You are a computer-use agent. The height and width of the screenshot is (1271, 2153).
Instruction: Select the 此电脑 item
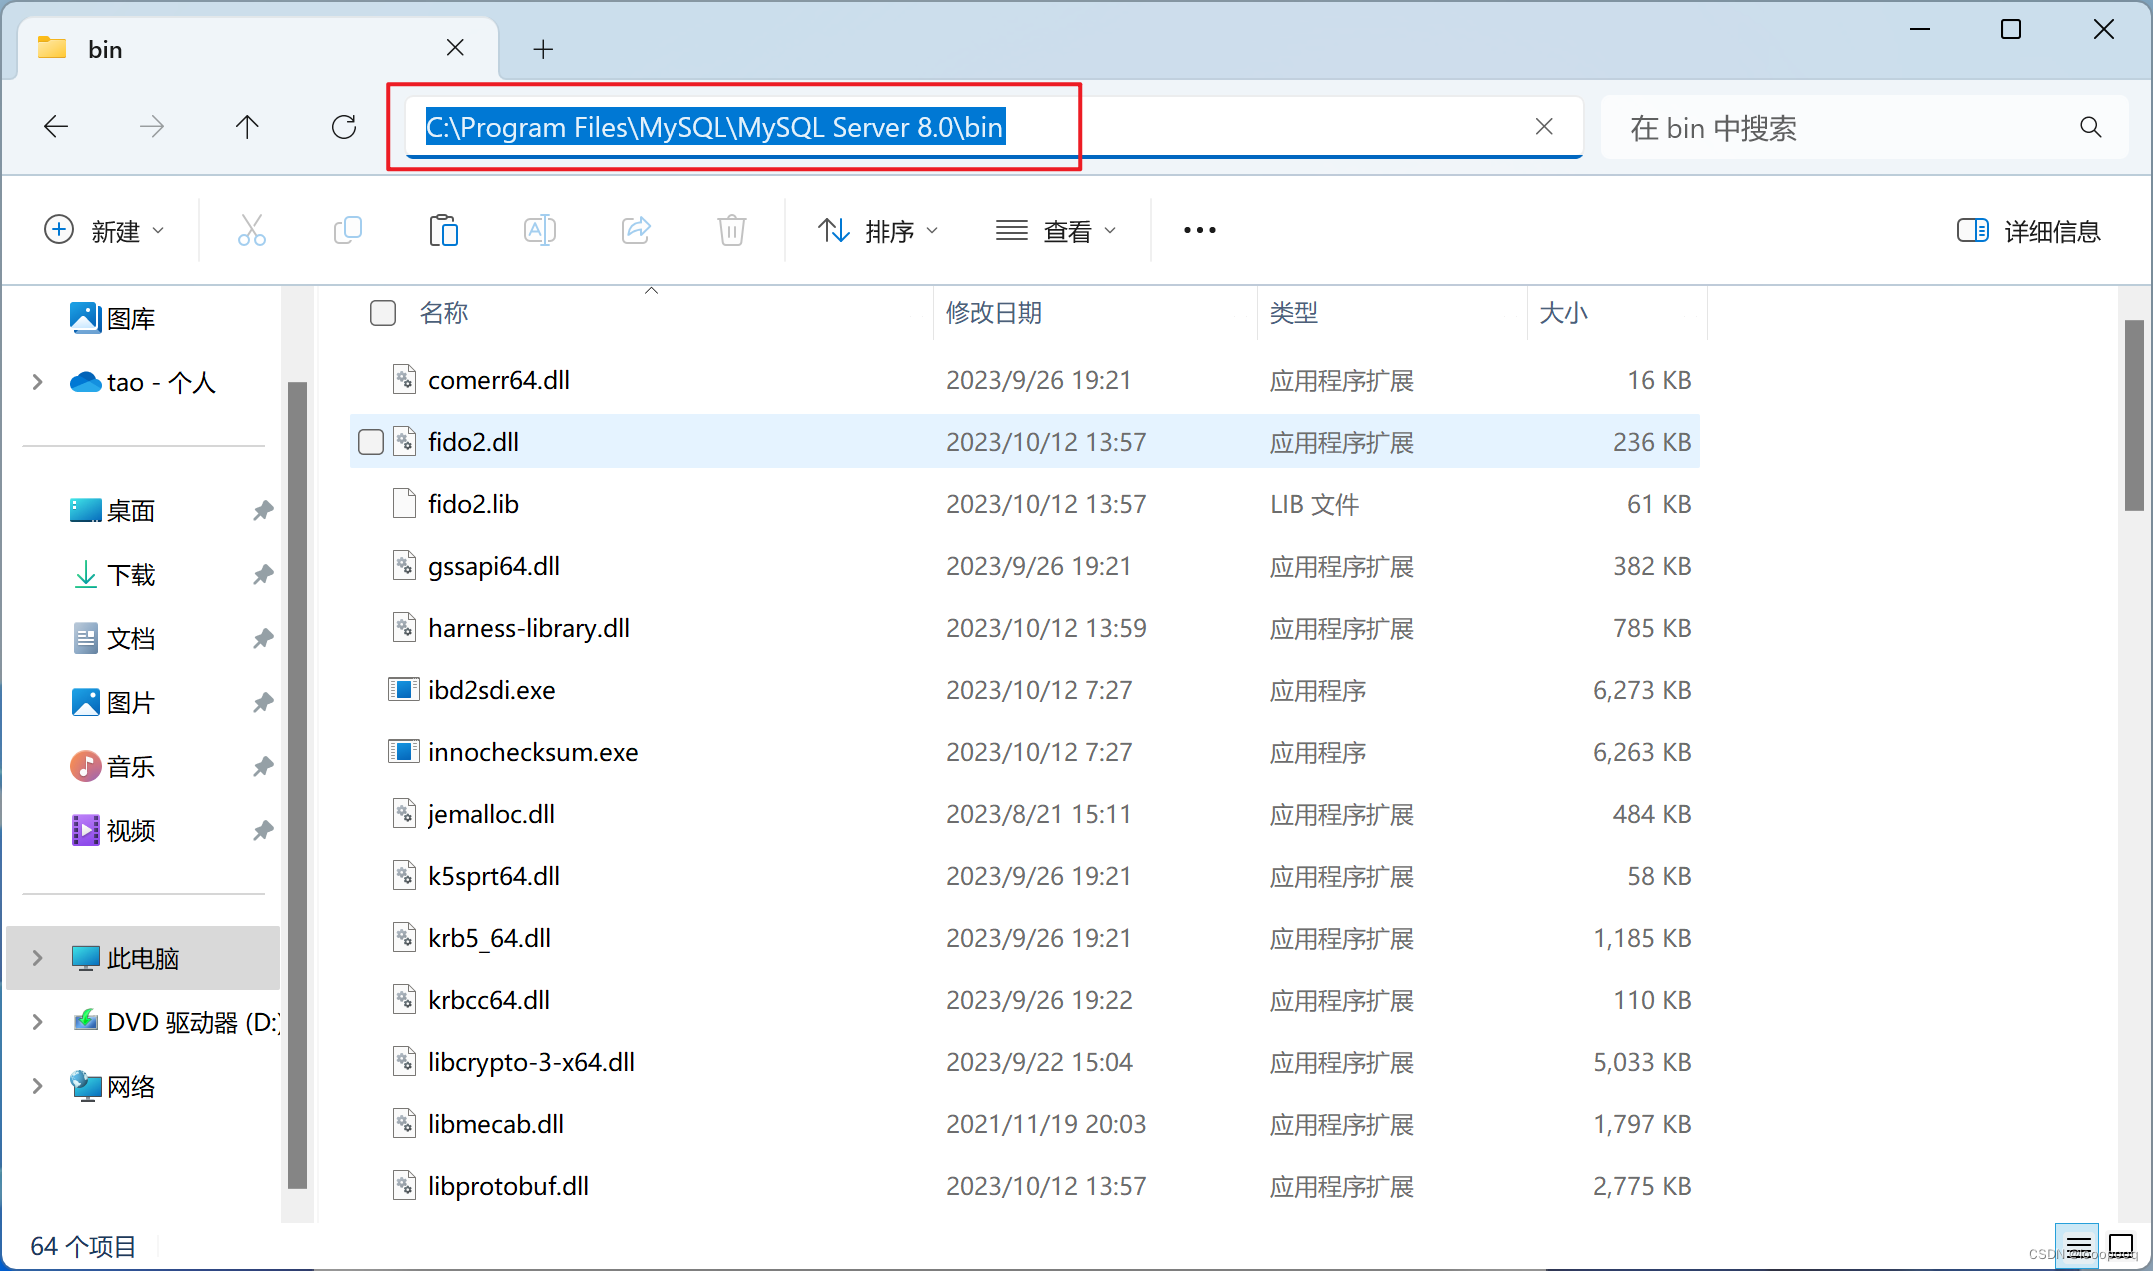coord(143,958)
